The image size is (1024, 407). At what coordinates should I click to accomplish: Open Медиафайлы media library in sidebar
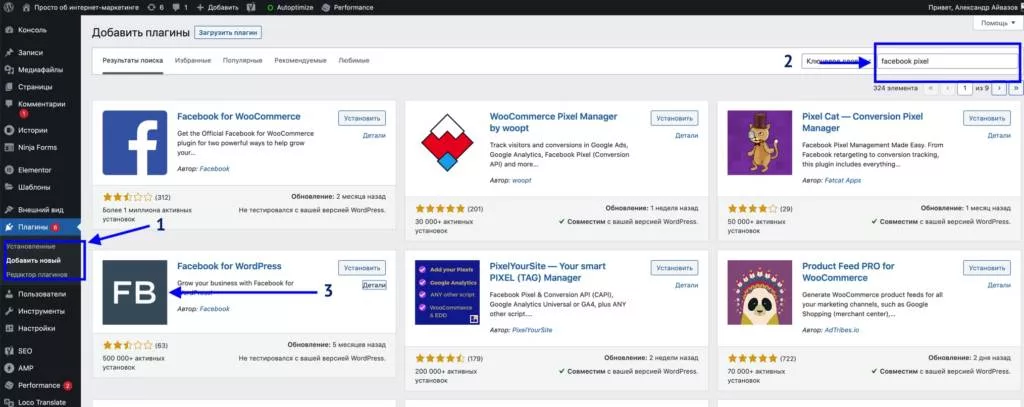click(x=40, y=69)
